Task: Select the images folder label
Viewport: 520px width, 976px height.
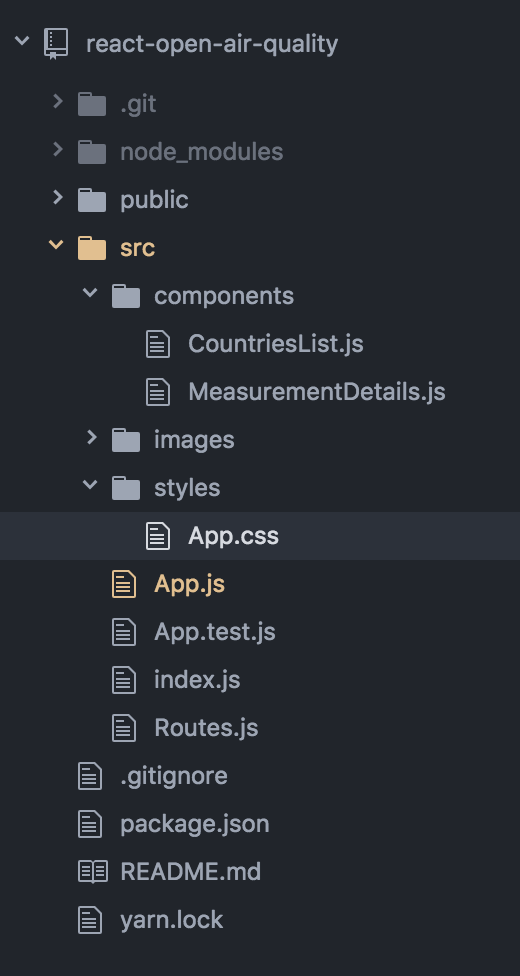Action: (194, 440)
